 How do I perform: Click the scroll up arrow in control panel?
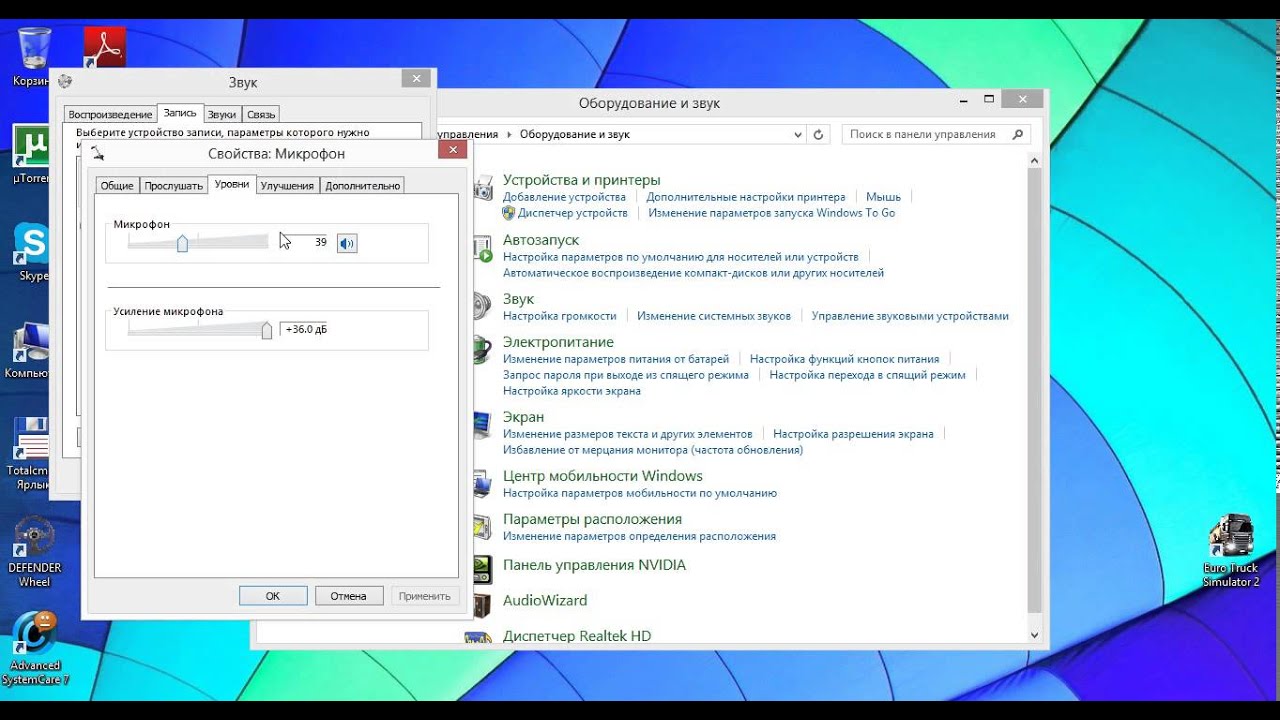click(x=1034, y=159)
